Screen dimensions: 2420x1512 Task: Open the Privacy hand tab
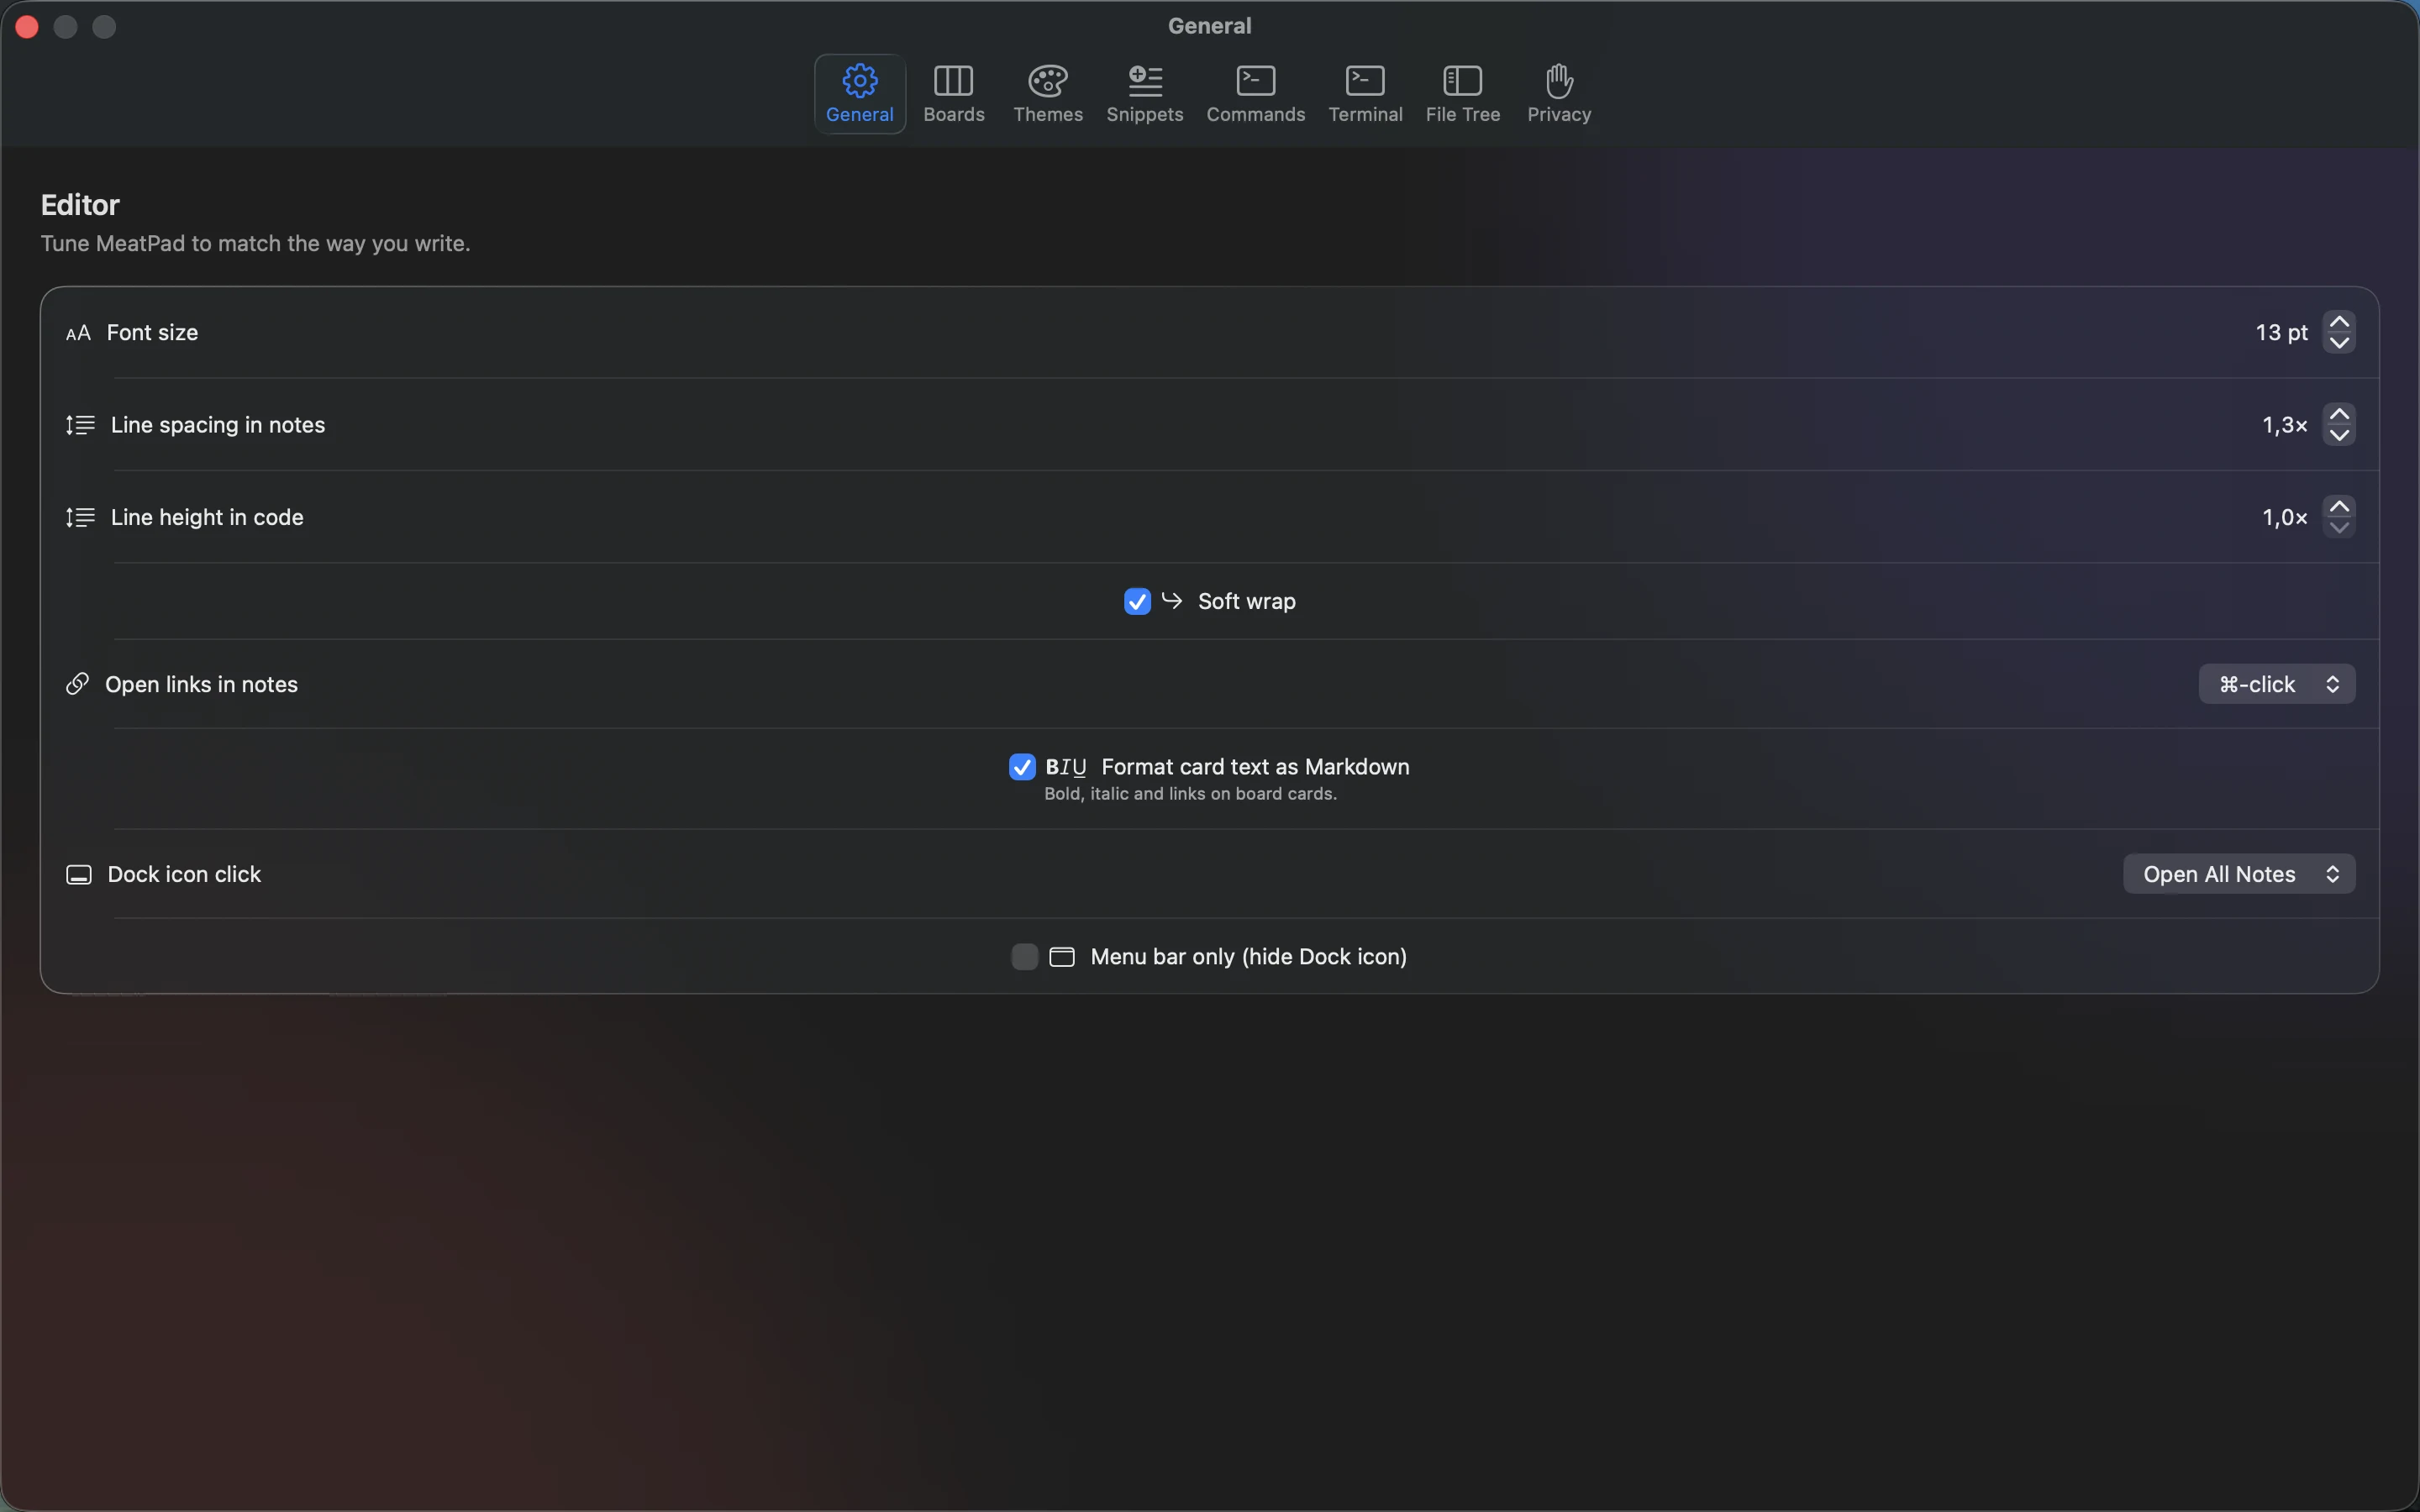[1558, 94]
